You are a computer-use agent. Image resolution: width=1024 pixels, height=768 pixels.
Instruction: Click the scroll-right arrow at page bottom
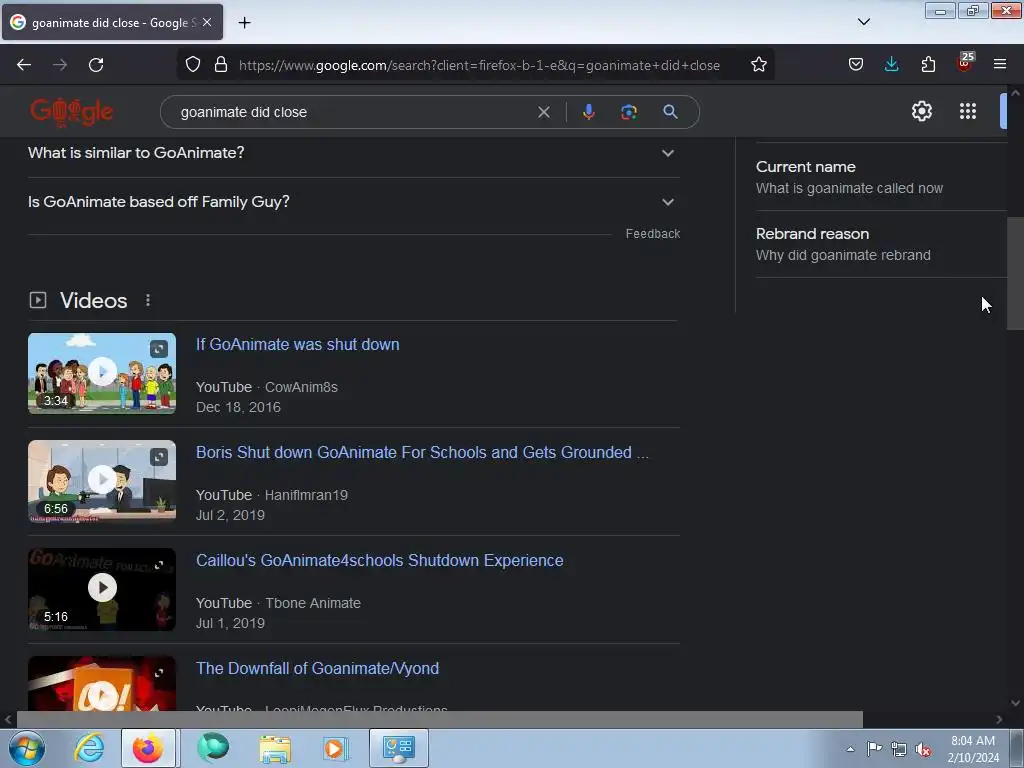(999, 720)
